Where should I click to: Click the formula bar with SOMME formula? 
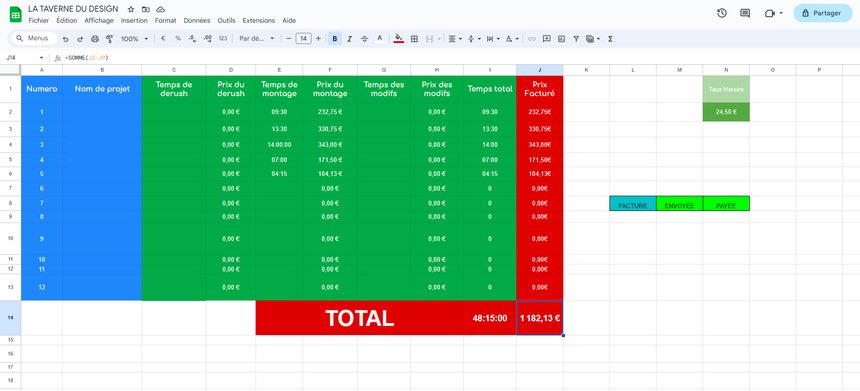[x=461, y=58]
